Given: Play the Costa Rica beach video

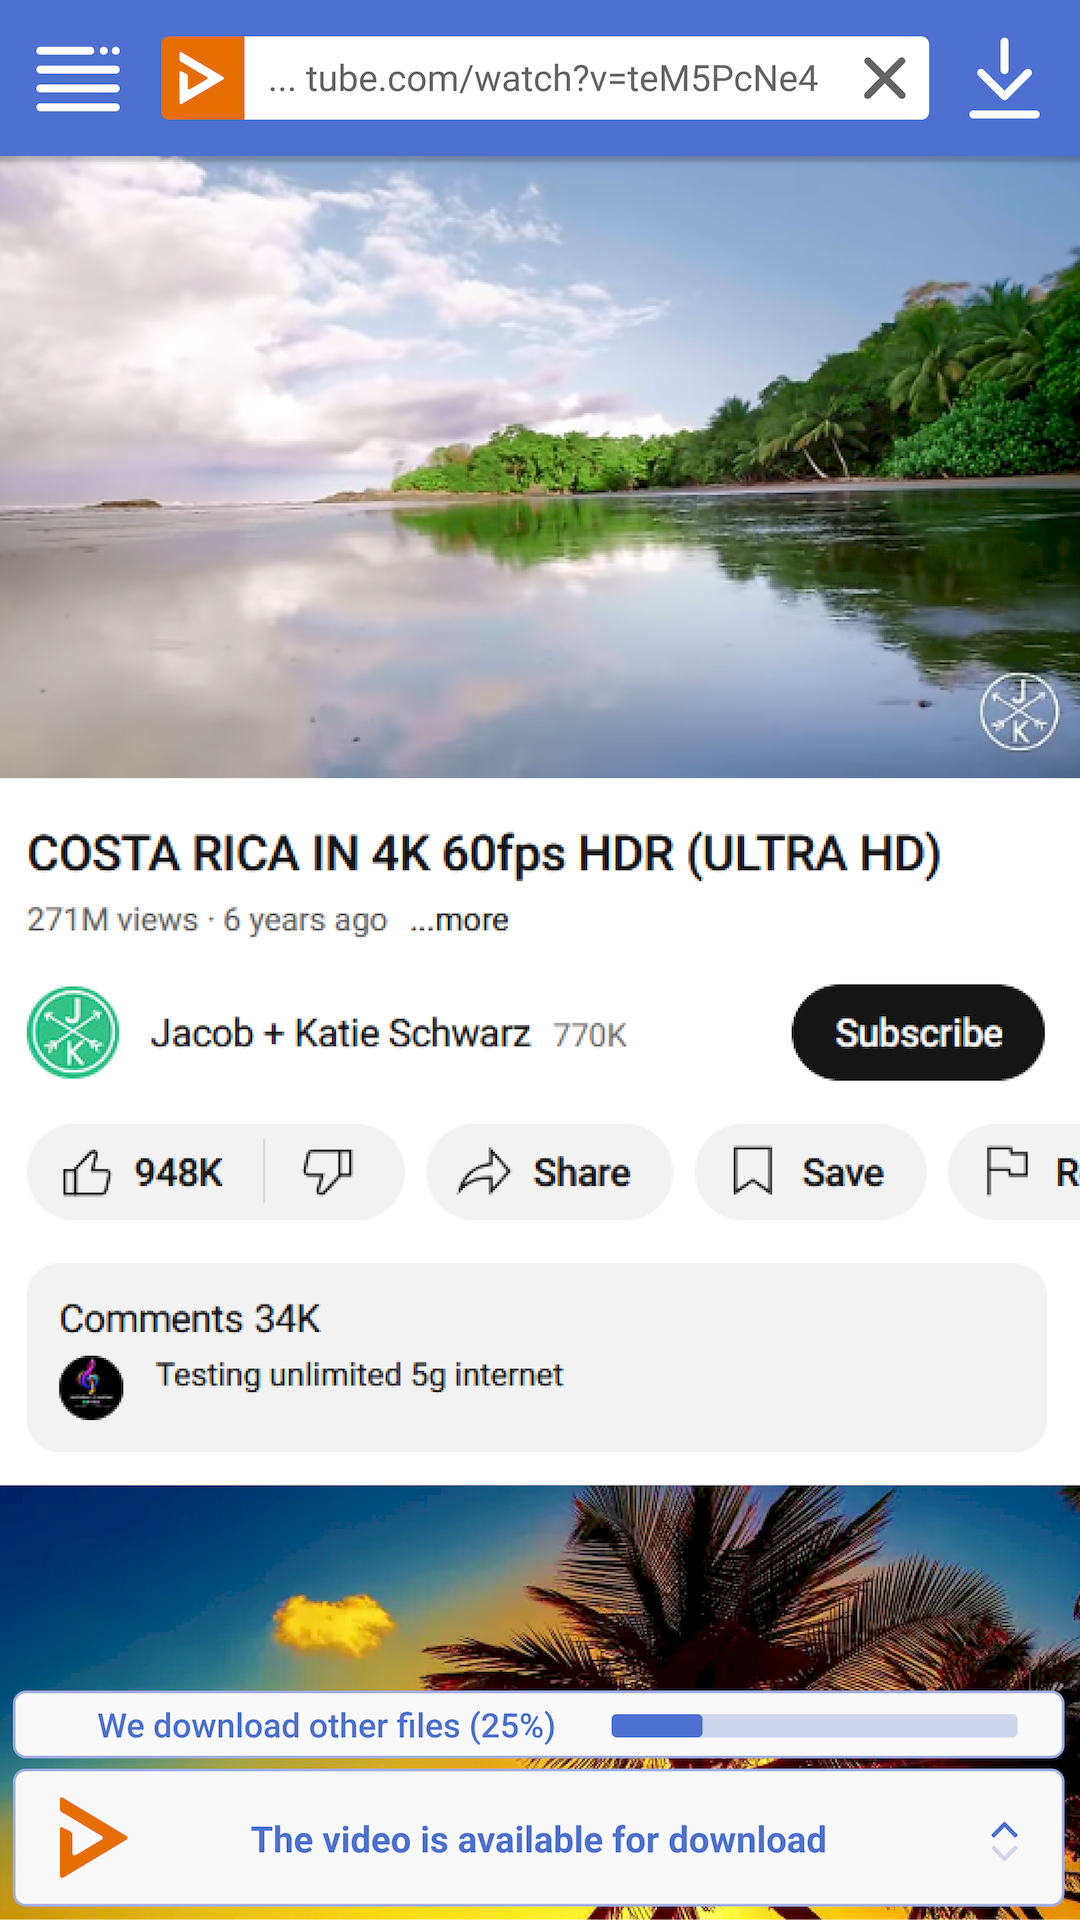Looking at the screenshot, I should tap(540, 467).
